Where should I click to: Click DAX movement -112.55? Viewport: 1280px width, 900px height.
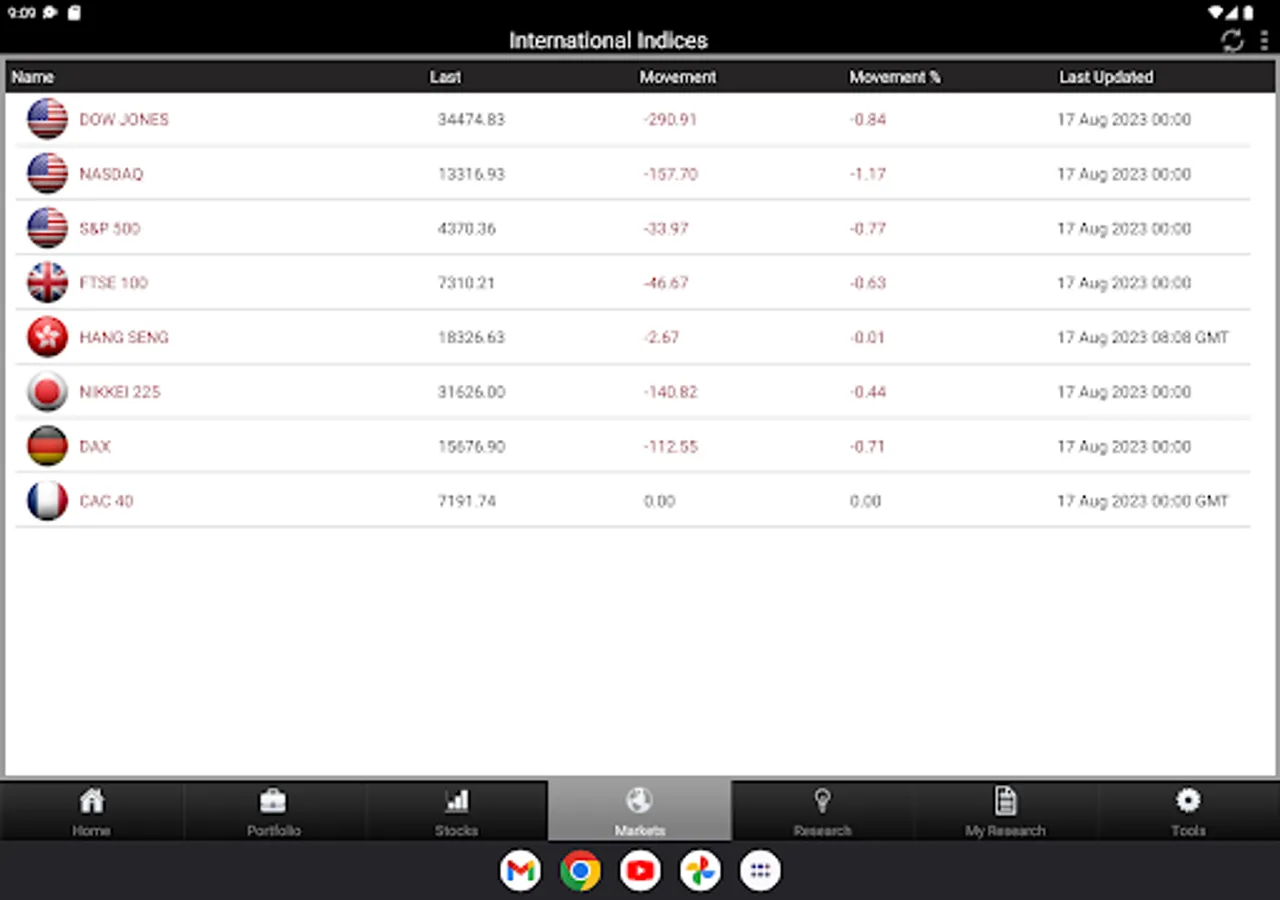670,446
